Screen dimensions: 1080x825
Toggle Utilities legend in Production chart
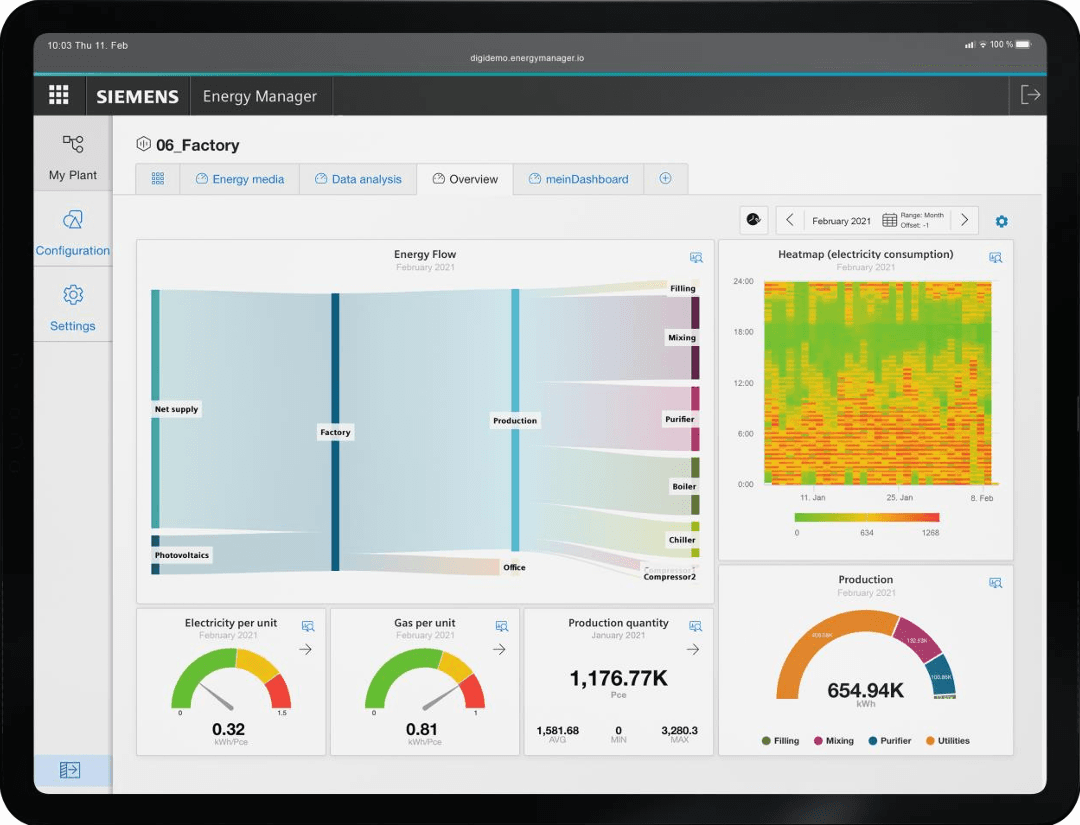947,741
